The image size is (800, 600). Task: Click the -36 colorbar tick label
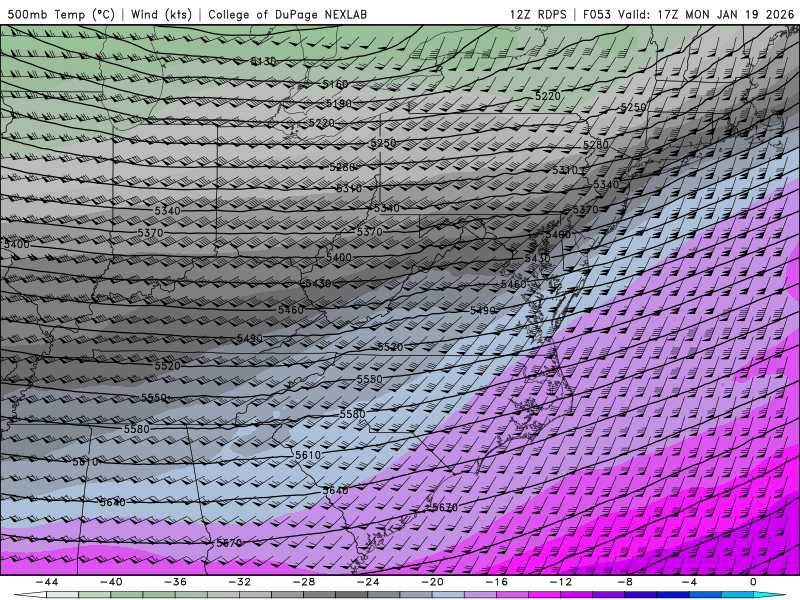click(175, 582)
